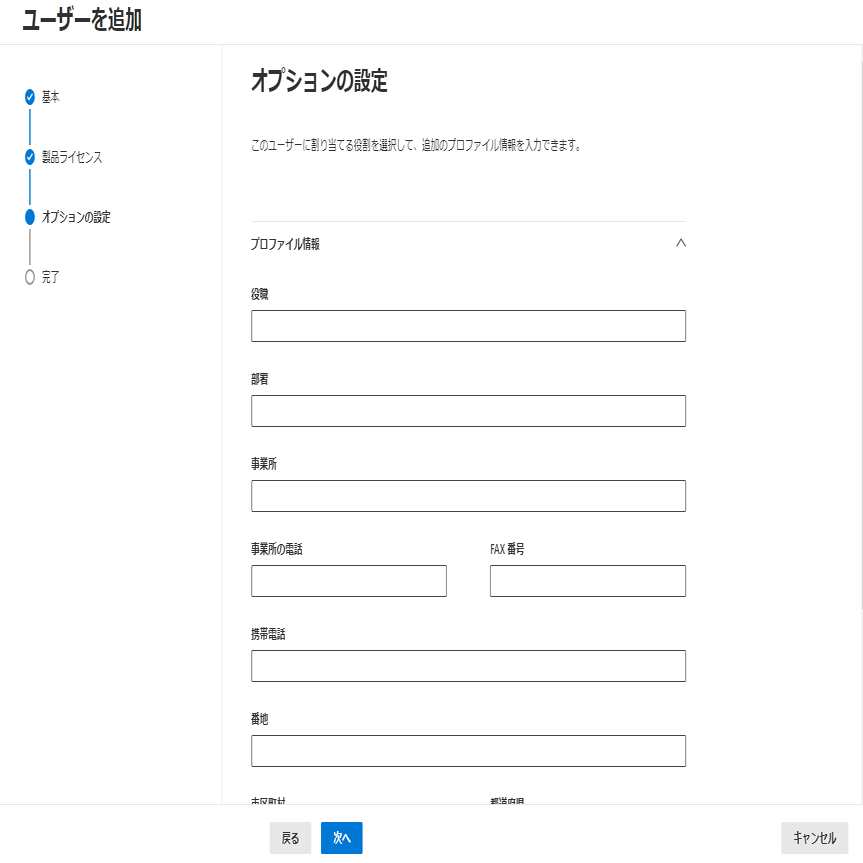Select the FAX 番号 input field
This screenshot has height=863, width=863.
588,580
